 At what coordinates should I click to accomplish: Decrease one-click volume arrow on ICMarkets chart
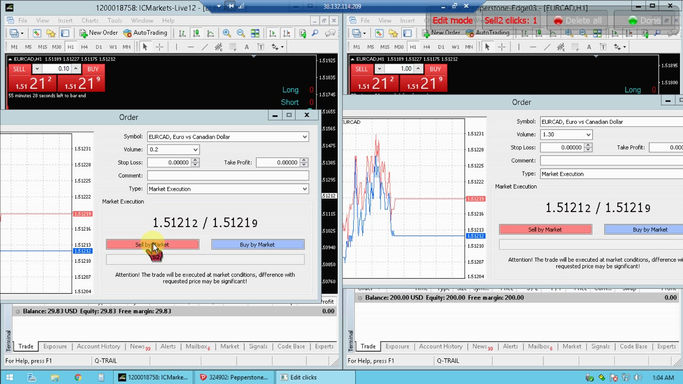click(x=37, y=69)
